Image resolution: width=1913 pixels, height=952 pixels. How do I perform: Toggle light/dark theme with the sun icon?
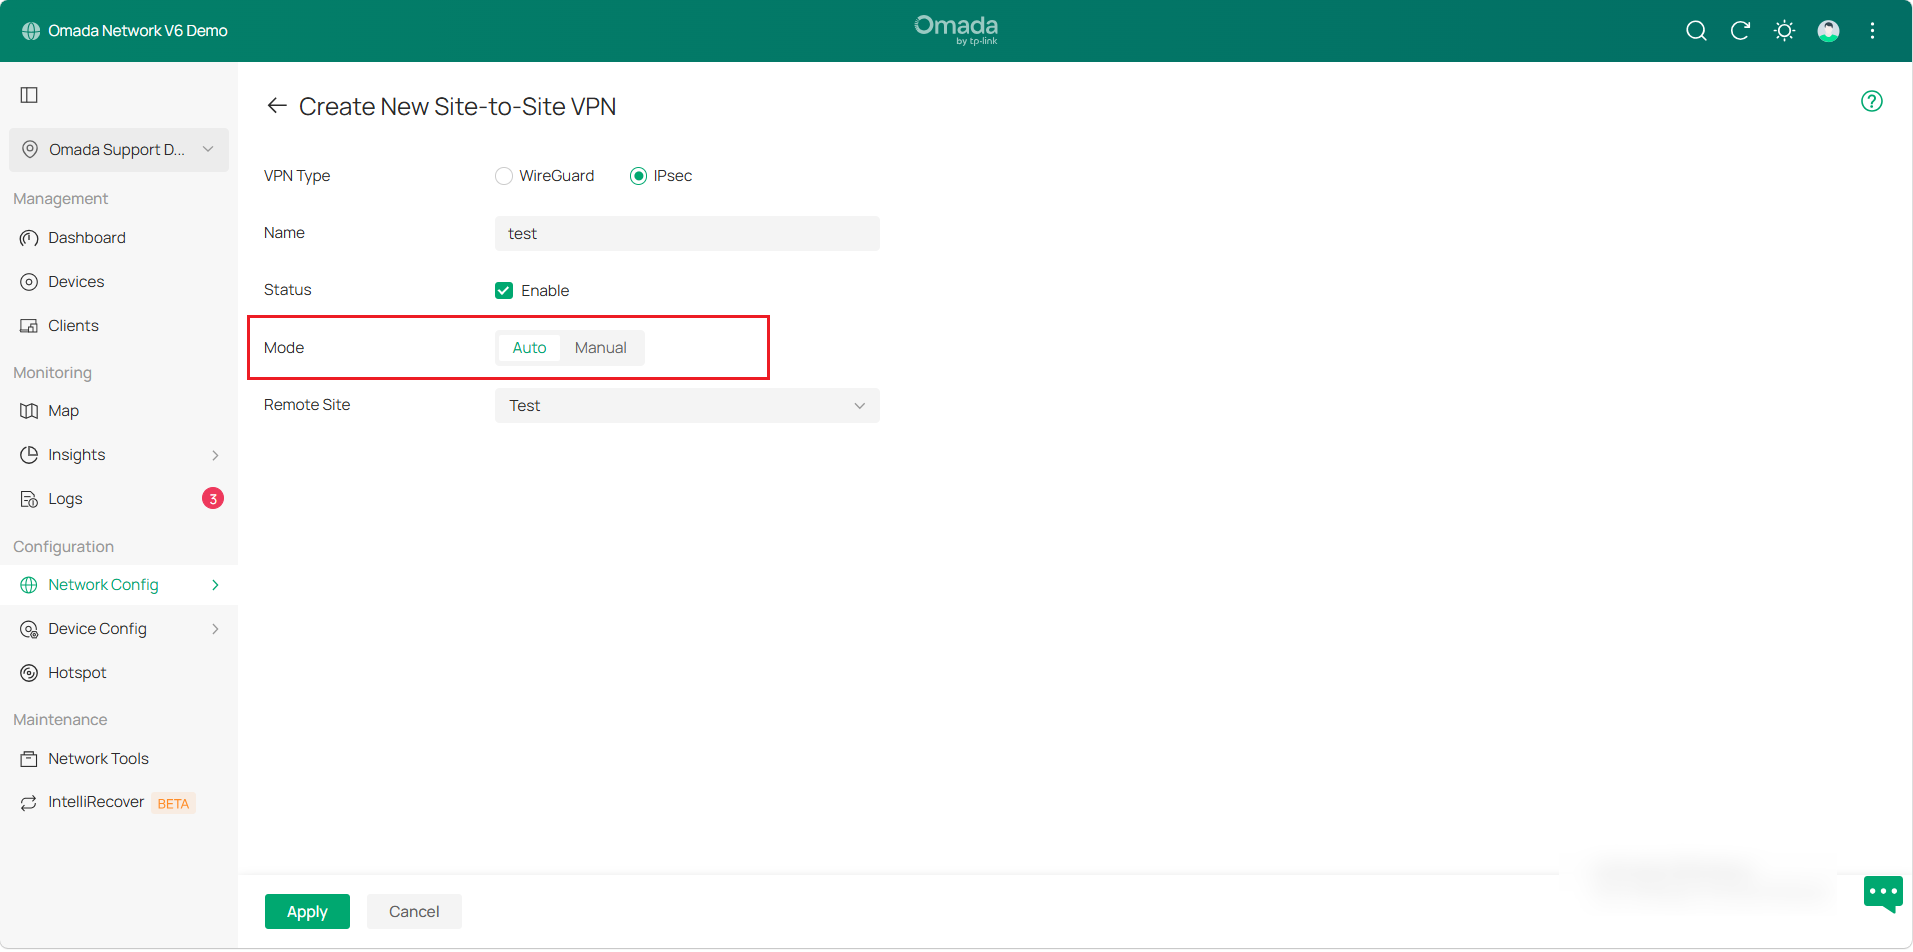1785,31
